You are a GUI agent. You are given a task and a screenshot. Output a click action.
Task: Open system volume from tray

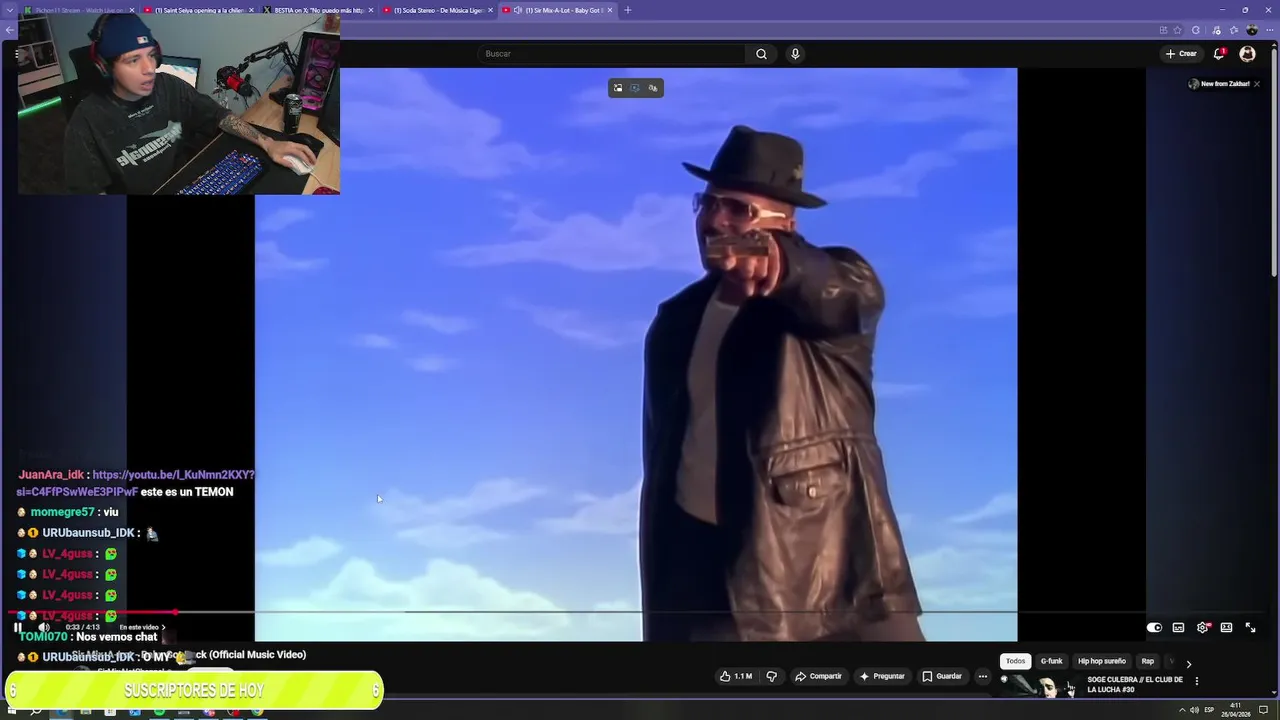[x=1194, y=711]
